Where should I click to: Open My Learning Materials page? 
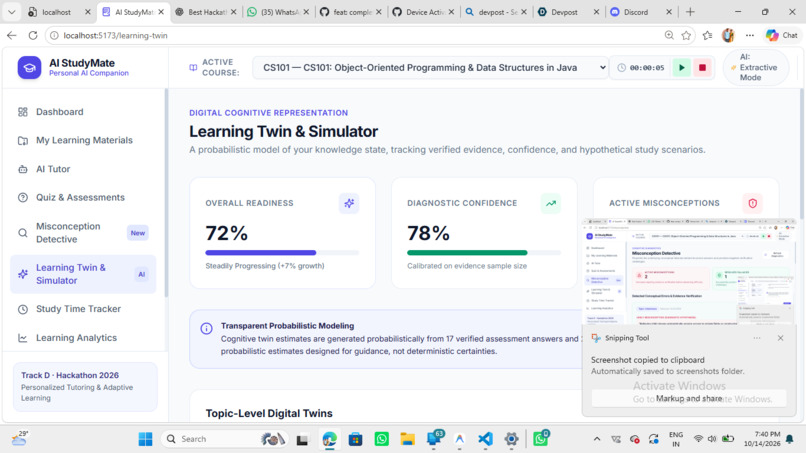pos(84,140)
